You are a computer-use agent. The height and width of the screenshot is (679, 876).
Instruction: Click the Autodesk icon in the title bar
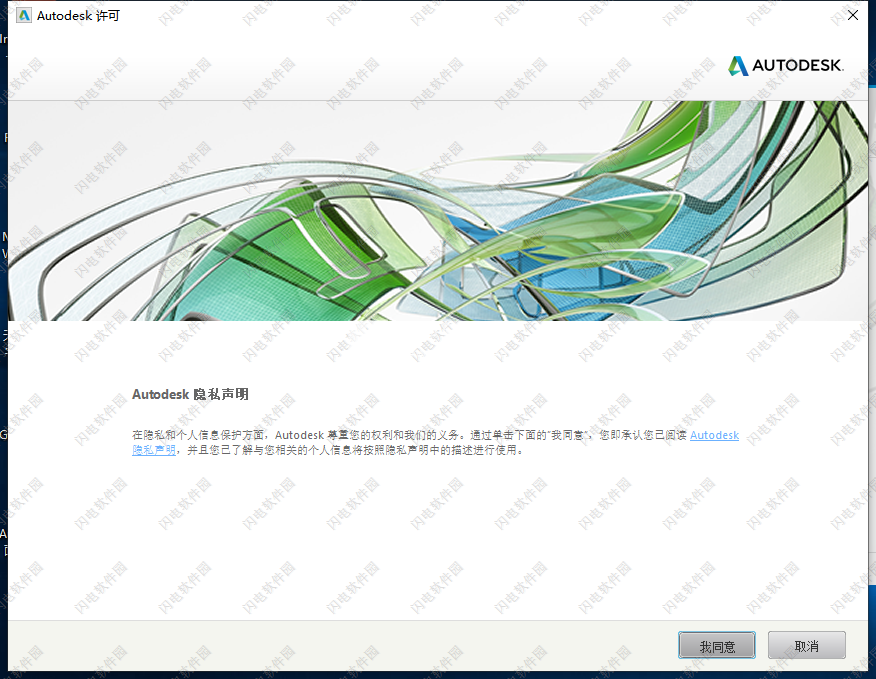24,16
